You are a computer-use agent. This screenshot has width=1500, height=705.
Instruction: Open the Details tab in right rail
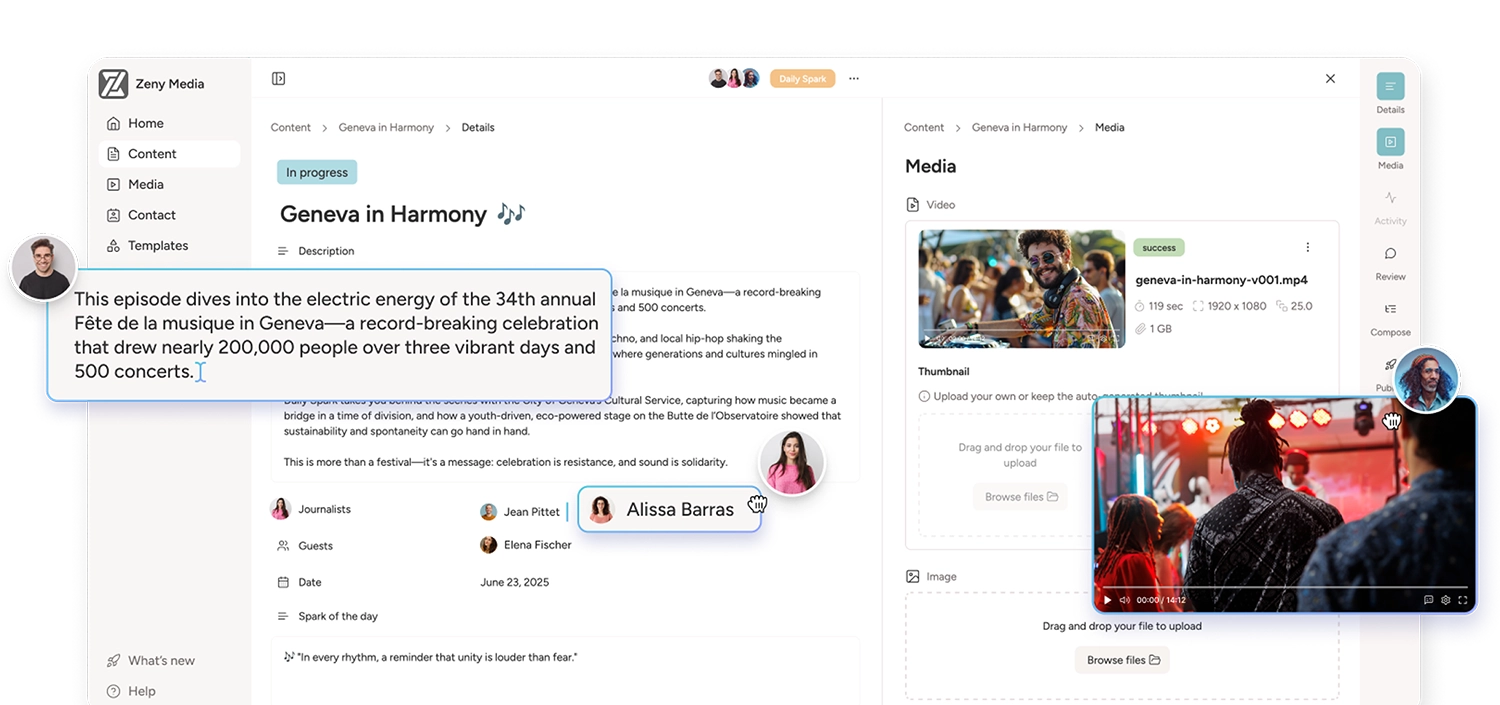click(1390, 94)
